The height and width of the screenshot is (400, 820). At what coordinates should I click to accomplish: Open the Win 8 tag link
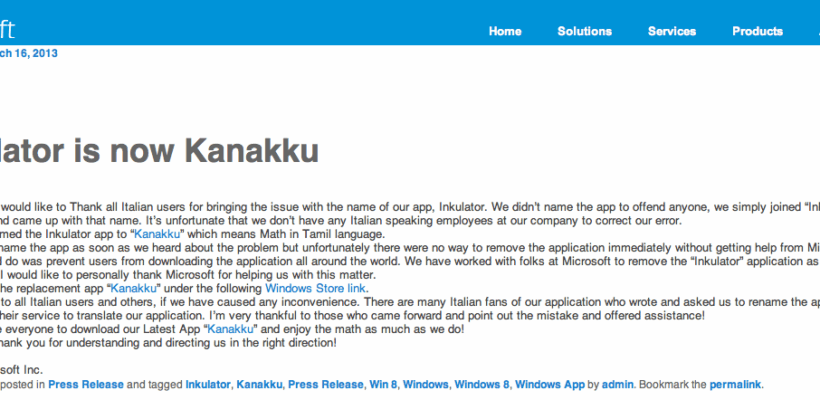[383, 385]
